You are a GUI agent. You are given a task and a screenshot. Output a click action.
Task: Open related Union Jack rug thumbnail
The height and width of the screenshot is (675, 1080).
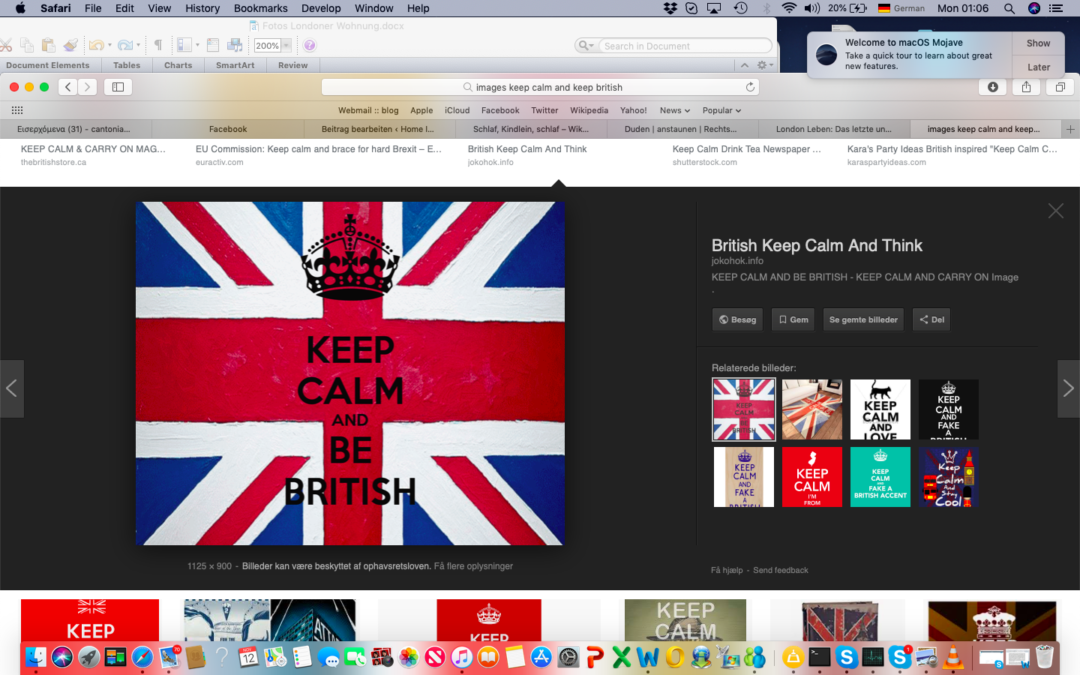(811, 409)
